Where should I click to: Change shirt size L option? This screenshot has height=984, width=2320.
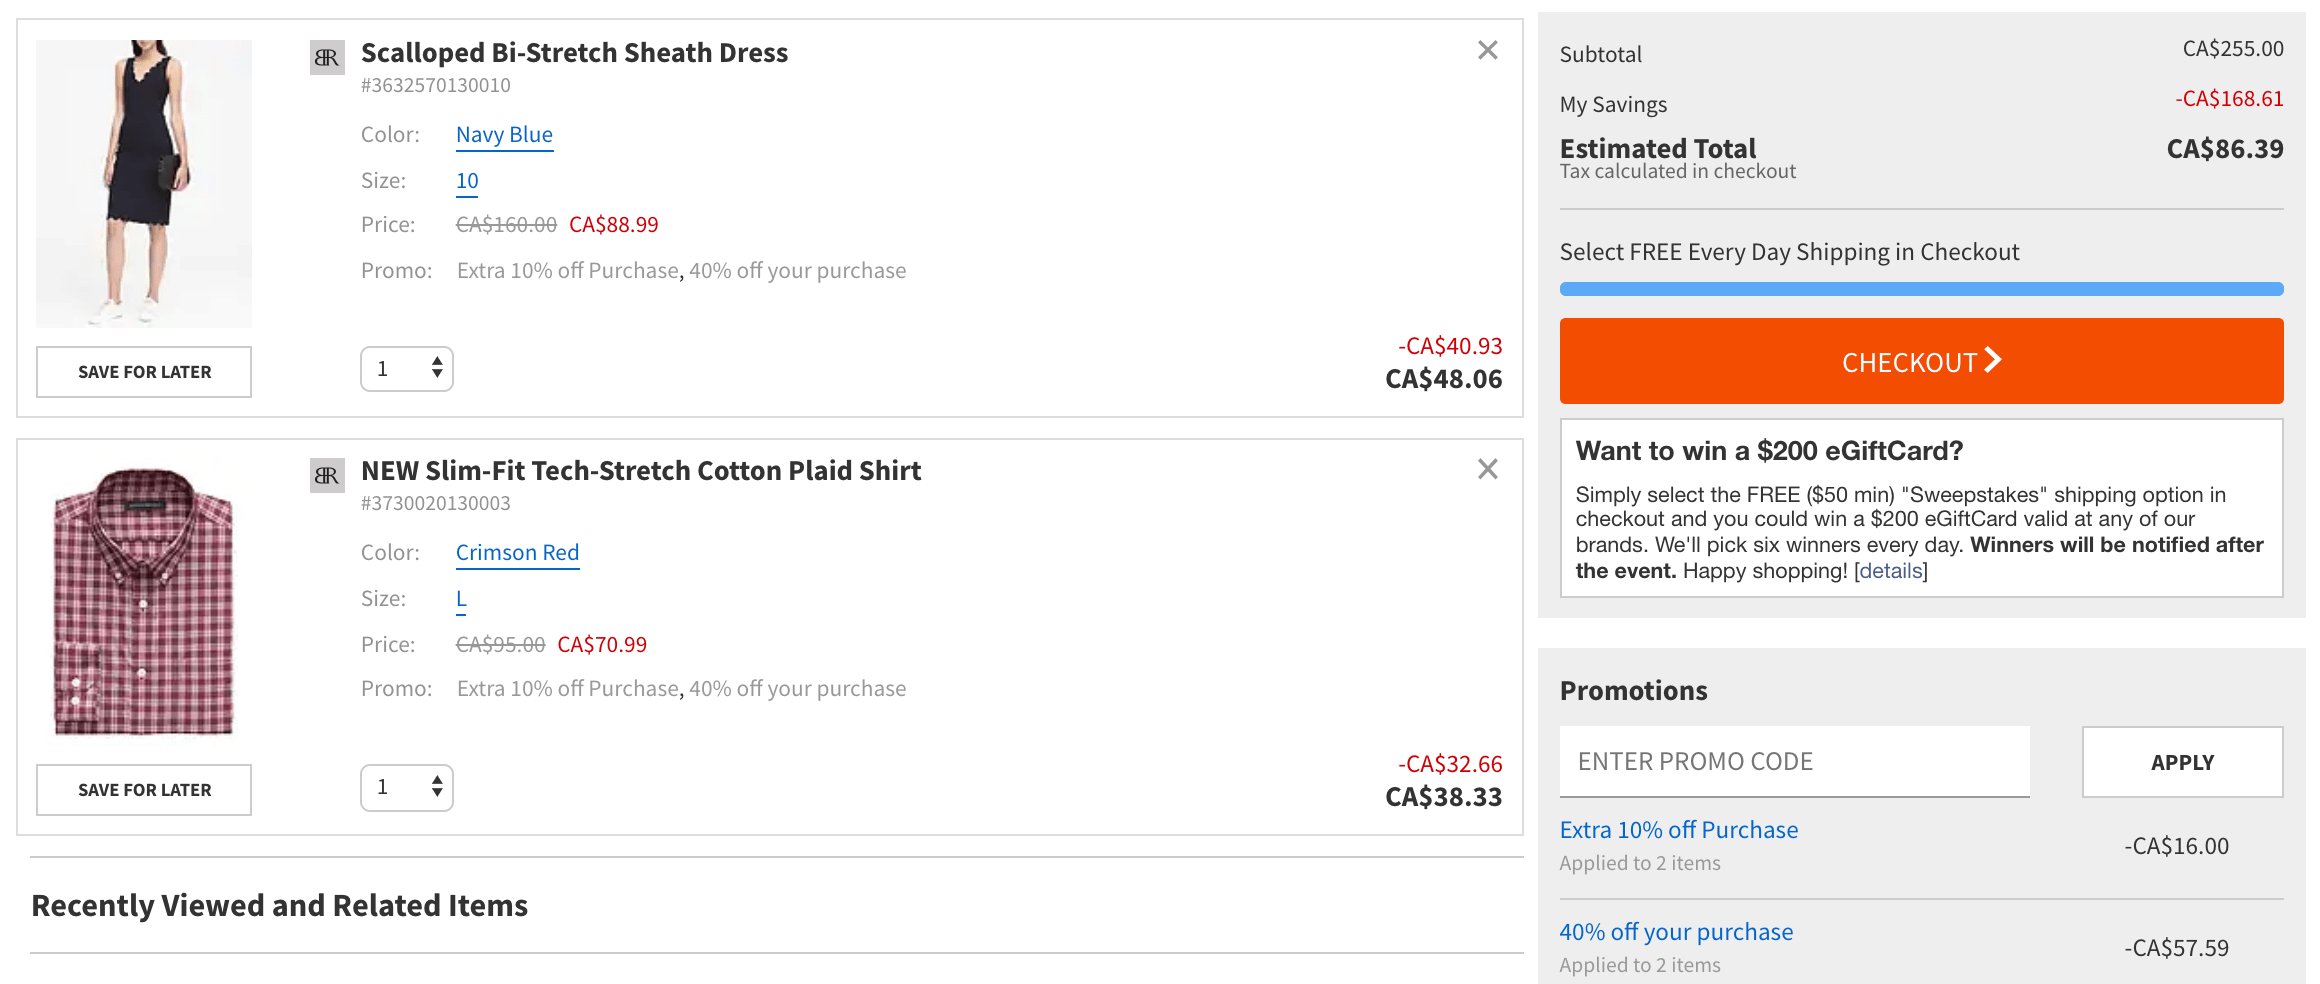pos(461,599)
